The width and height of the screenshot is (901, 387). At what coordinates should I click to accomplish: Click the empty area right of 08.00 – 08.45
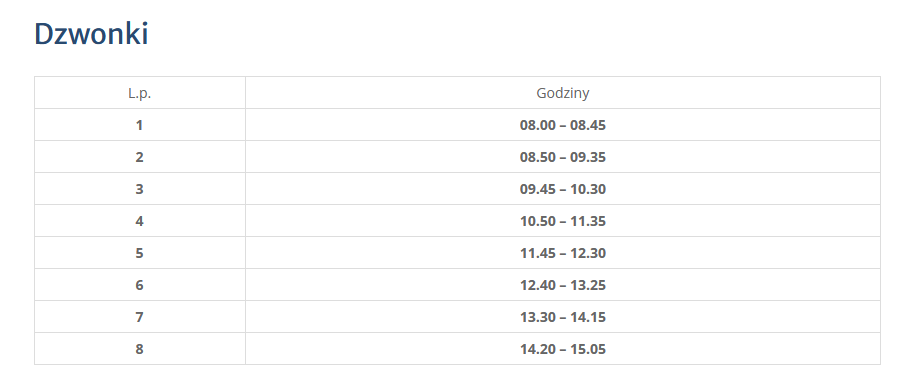pyautogui.click(x=741, y=125)
